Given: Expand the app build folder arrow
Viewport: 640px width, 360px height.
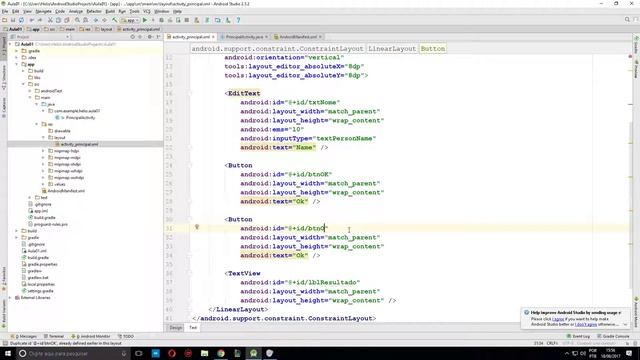Looking at the screenshot, I should point(23,71).
